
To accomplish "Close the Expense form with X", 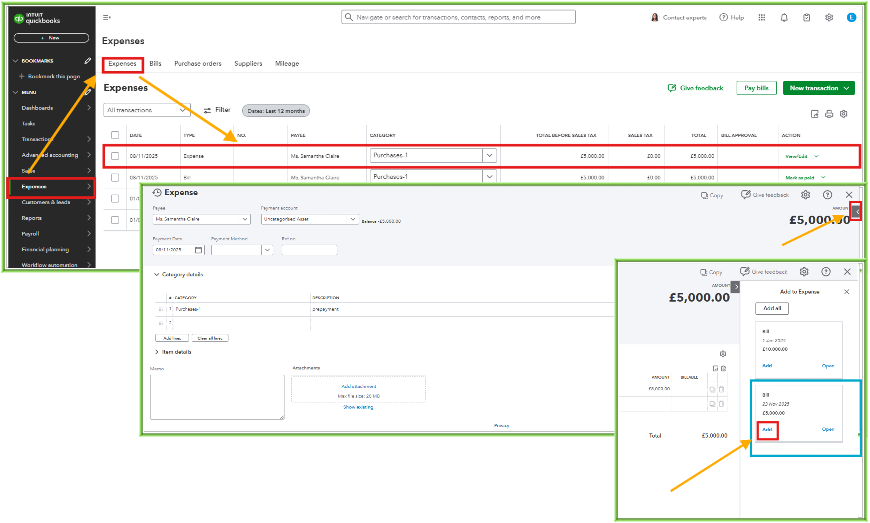I will pos(849,195).
